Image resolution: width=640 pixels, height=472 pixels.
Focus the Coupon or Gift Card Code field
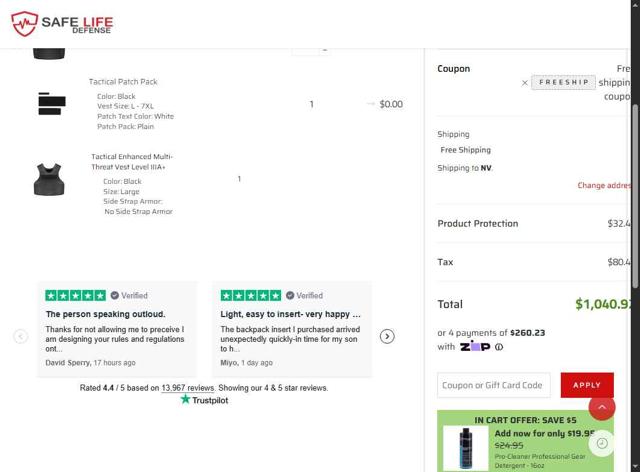point(493,385)
